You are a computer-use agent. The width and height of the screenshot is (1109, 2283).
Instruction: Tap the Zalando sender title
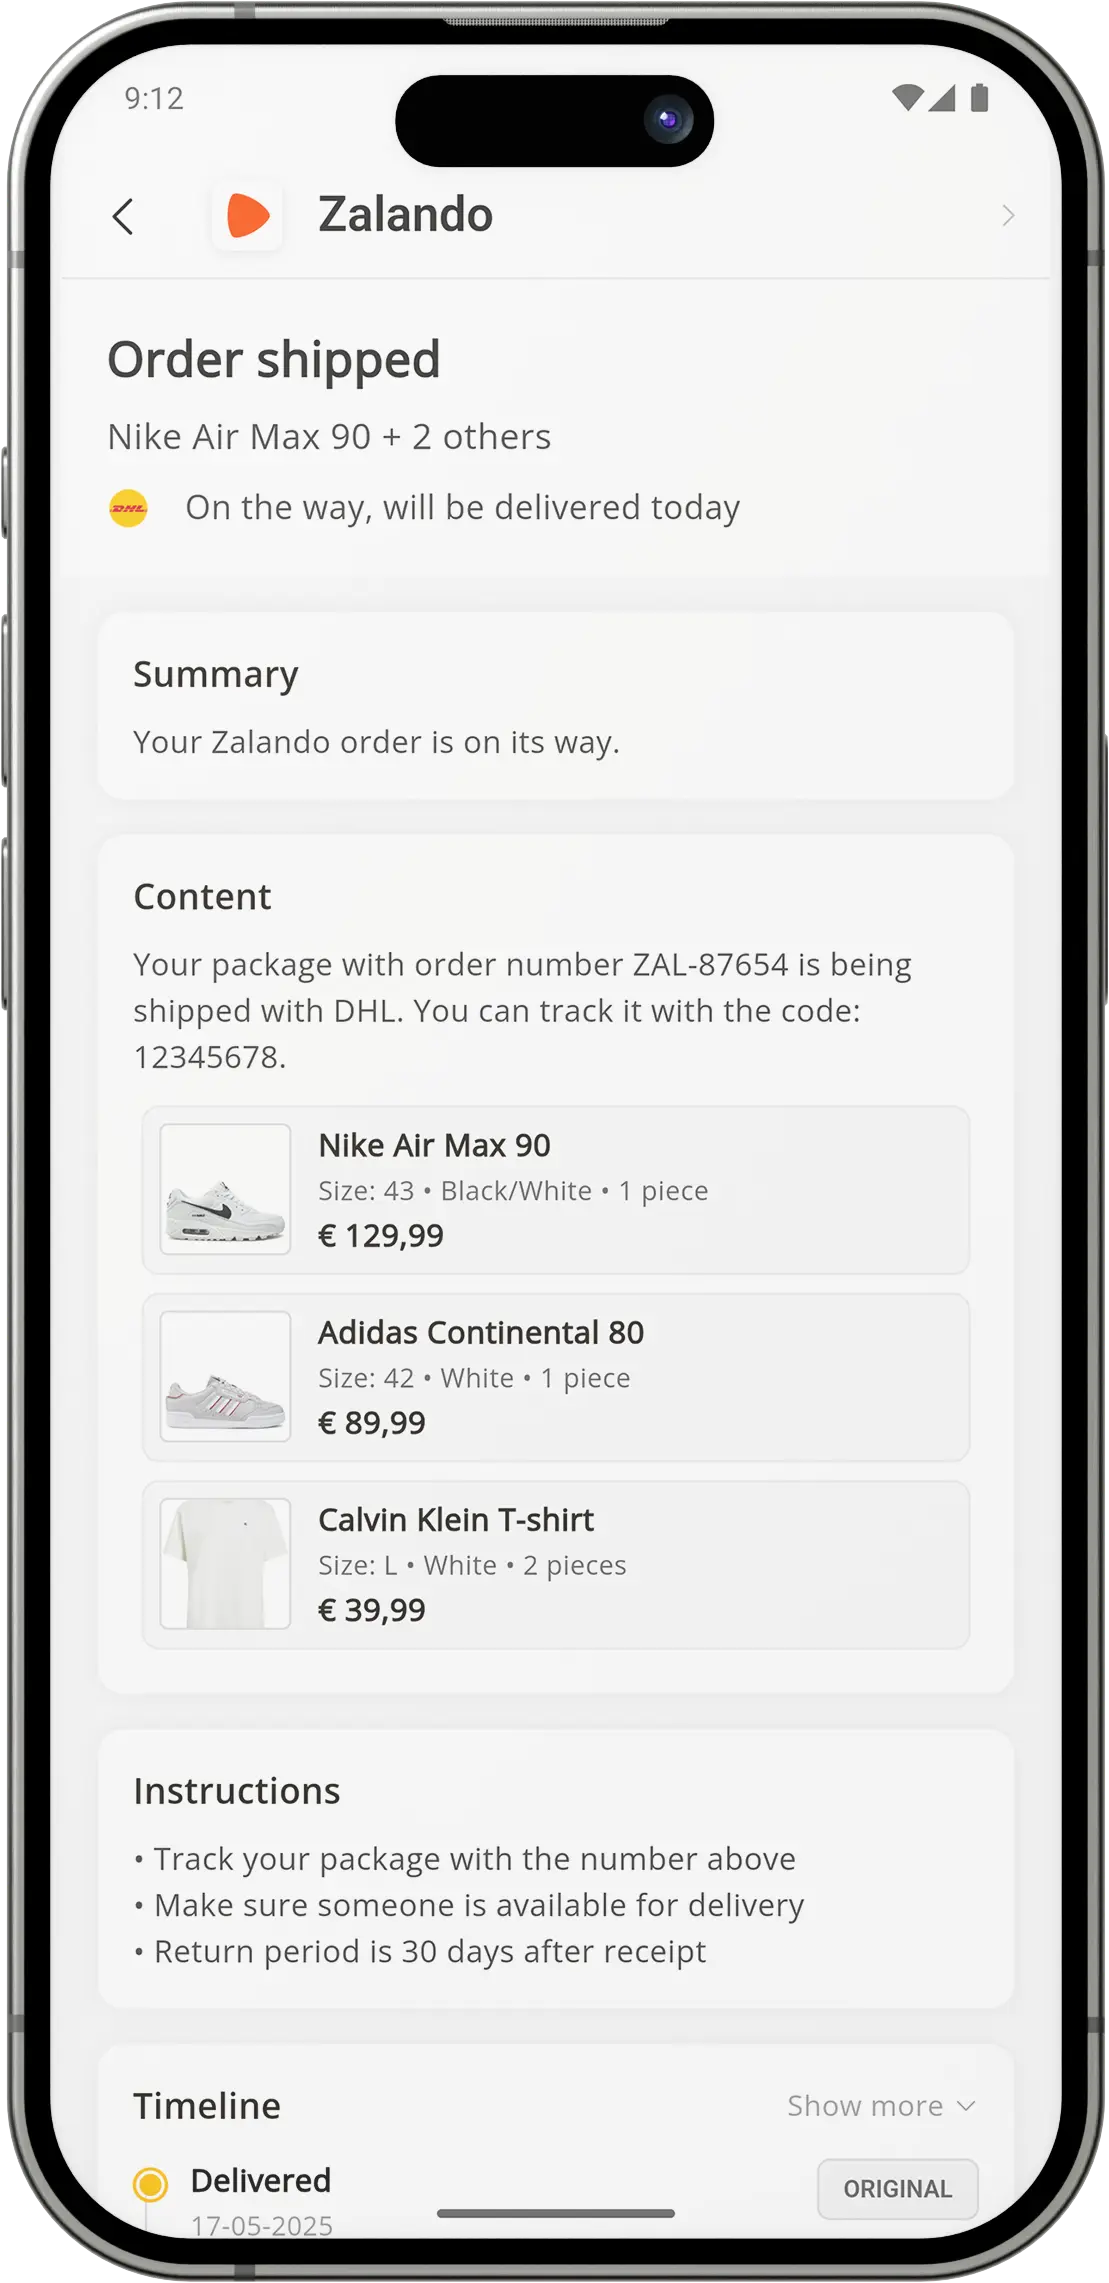(x=405, y=215)
